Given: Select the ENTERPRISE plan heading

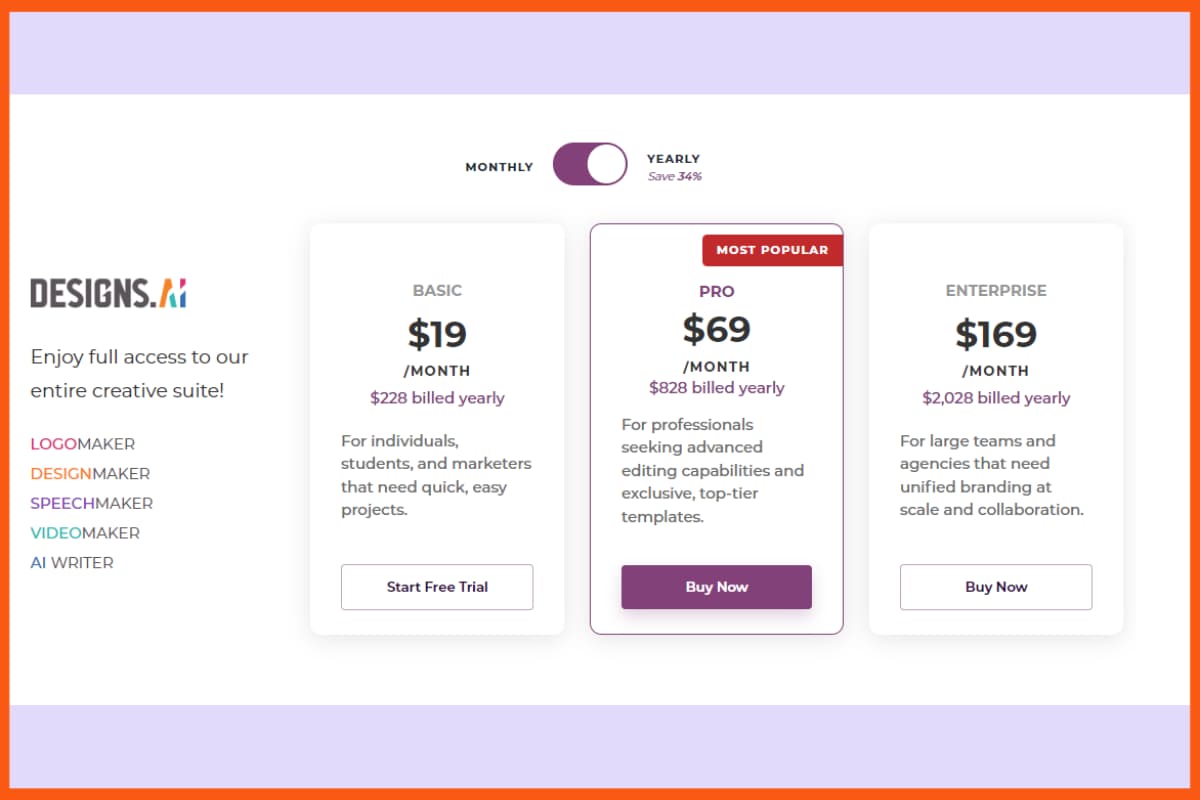Looking at the screenshot, I should click(996, 290).
